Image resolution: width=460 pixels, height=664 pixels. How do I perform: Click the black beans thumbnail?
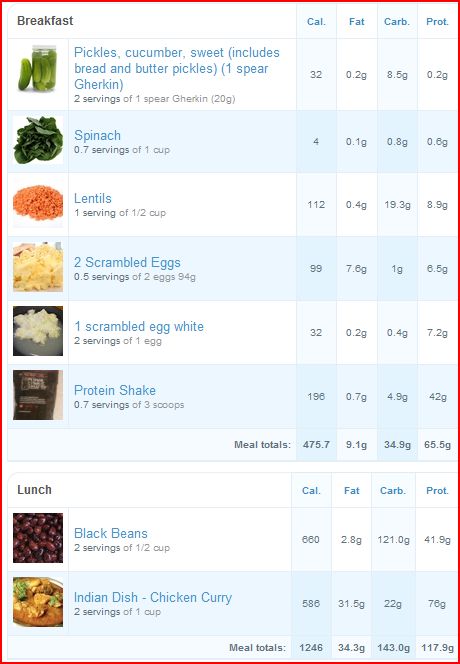[x=38, y=538]
